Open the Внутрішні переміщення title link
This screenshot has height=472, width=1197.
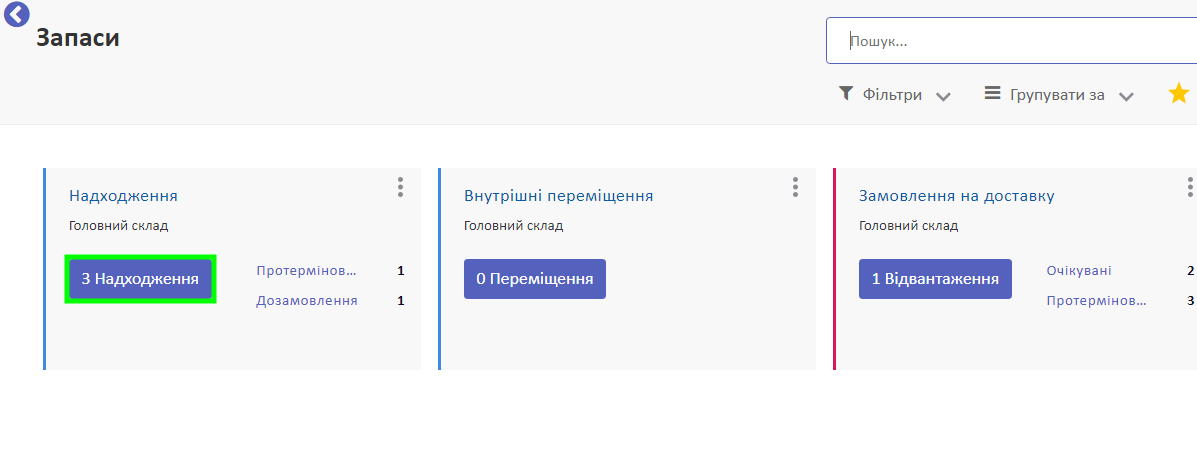[558, 196]
